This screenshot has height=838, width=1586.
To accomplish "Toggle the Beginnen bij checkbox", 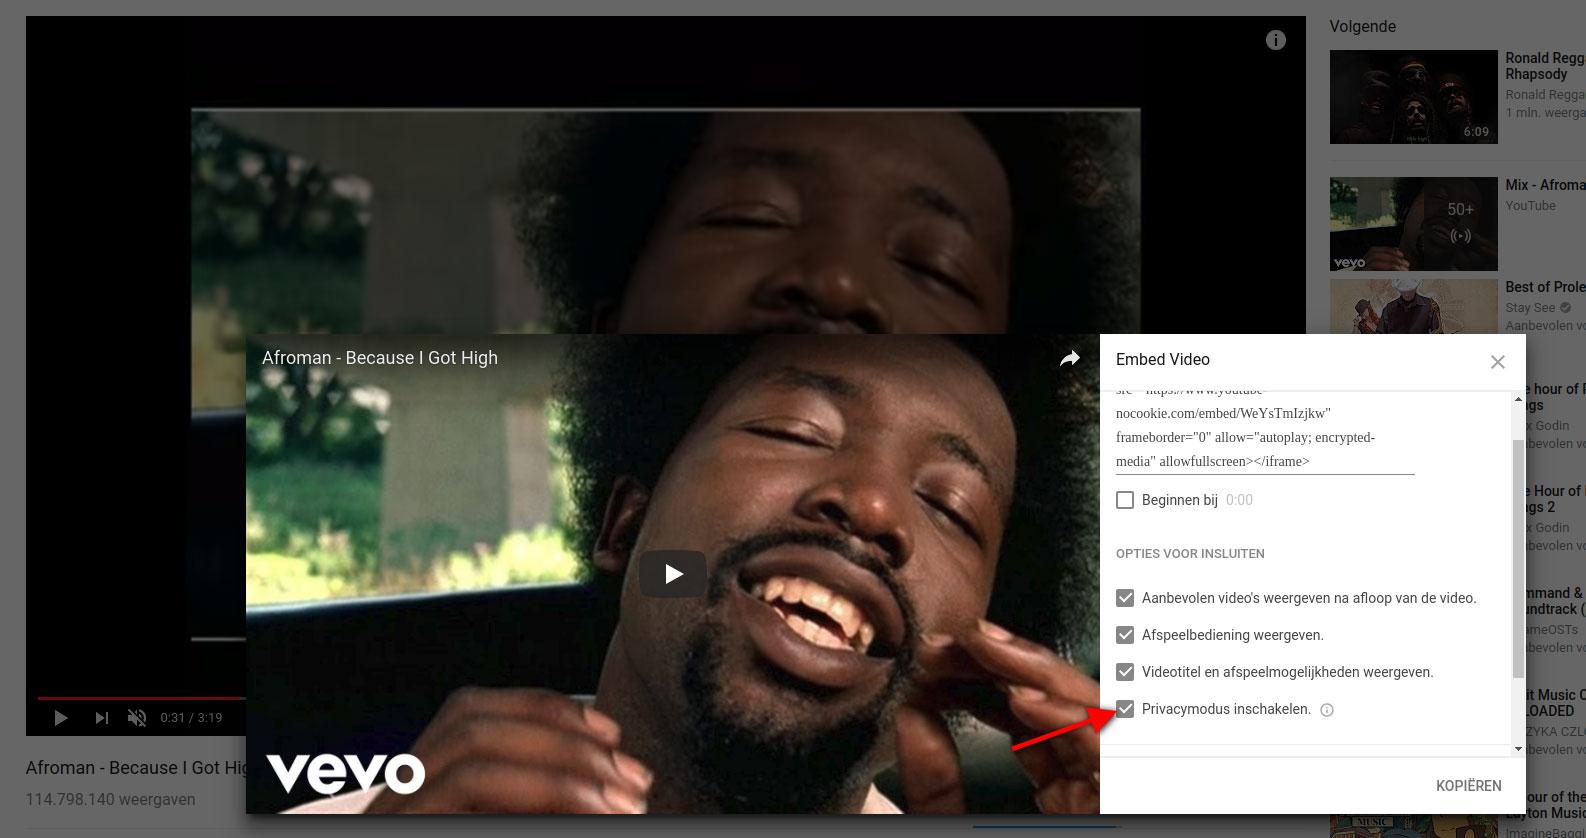I will [1125, 500].
